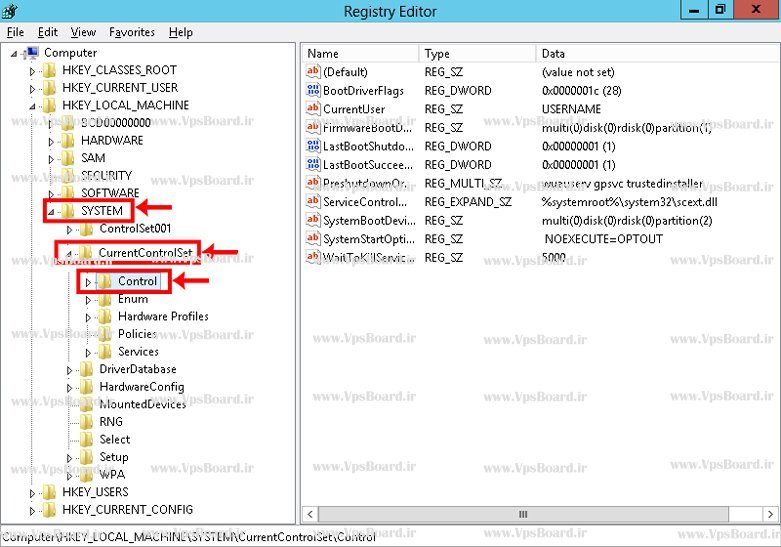Select the Hardware Profiles key
Screen dimensions: 781x547
pyautogui.click(x=162, y=317)
